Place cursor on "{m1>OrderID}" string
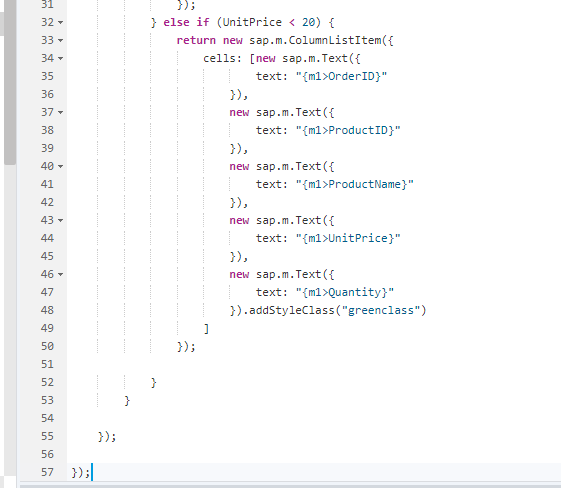This screenshot has width=561, height=488. (x=341, y=76)
